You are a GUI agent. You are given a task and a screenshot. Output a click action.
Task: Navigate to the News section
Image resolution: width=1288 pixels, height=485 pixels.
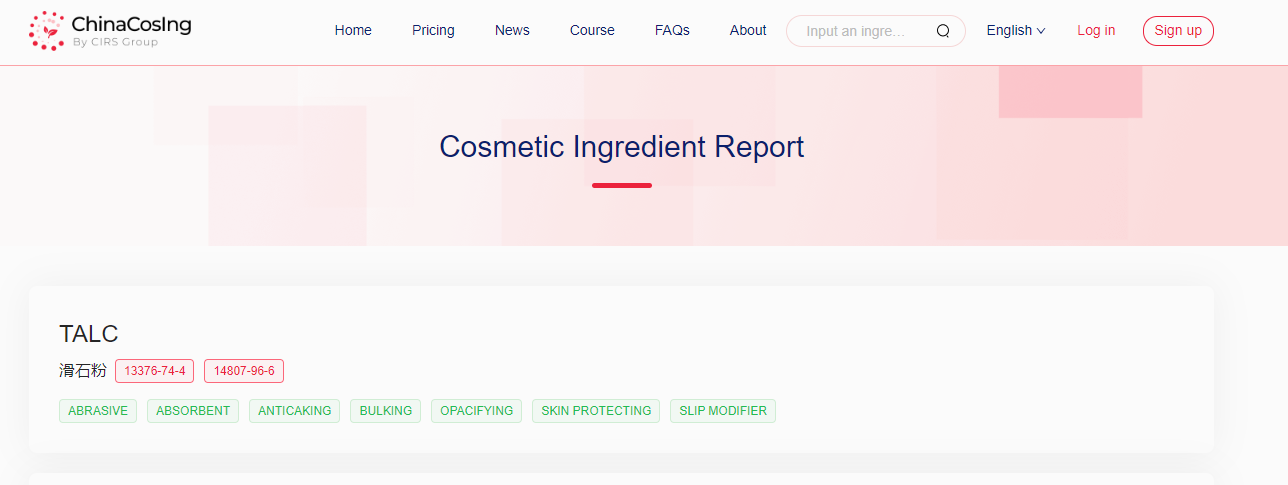click(512, 31)
